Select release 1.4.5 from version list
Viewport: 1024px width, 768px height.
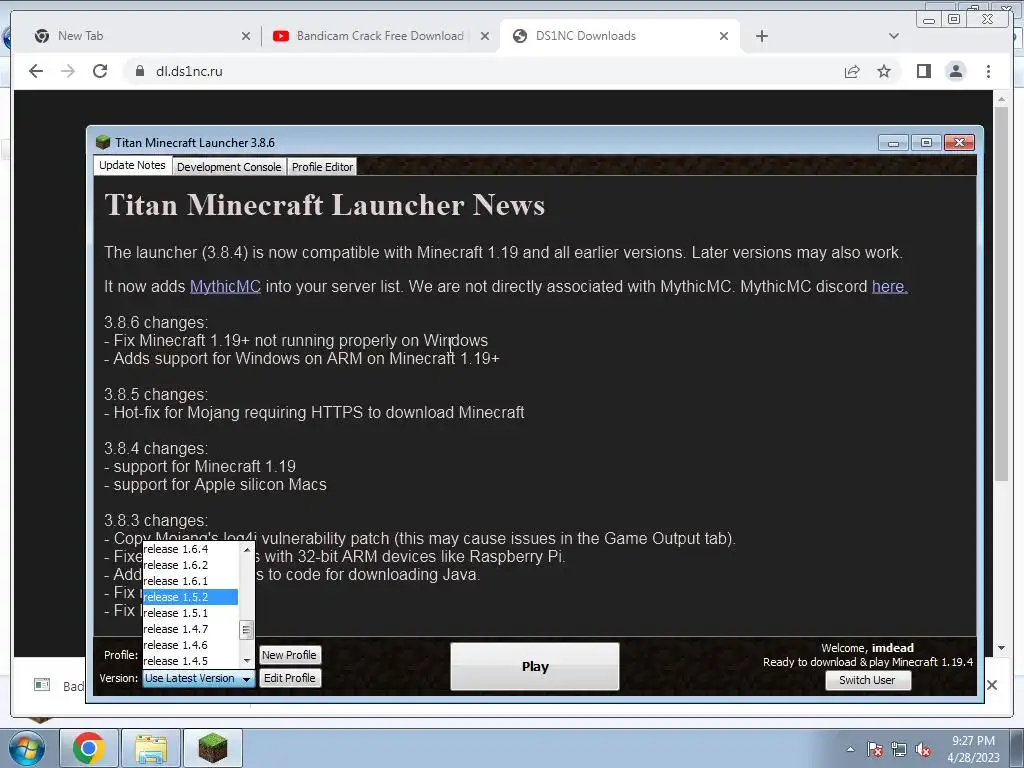[191, 661]
